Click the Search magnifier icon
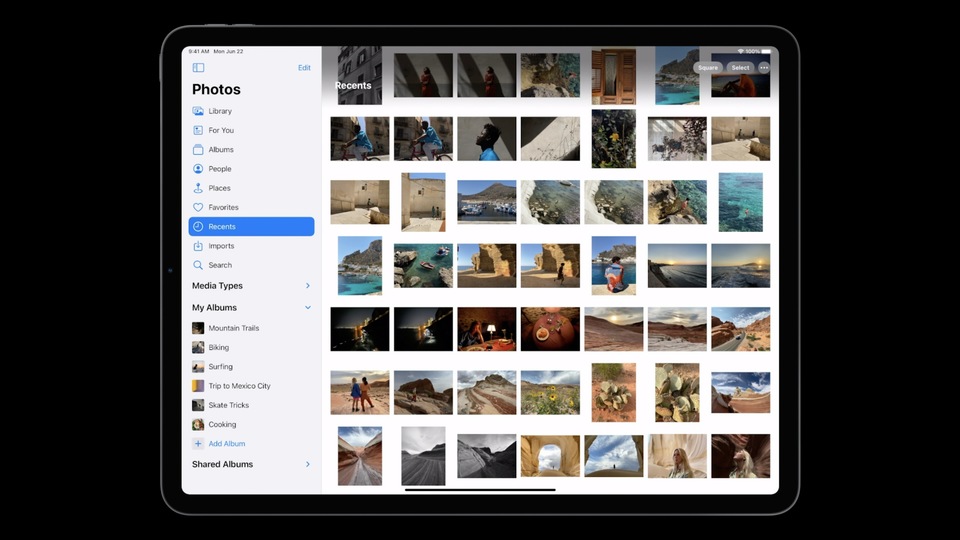Screen dimensions: 960x540 [x=198, y=265]
